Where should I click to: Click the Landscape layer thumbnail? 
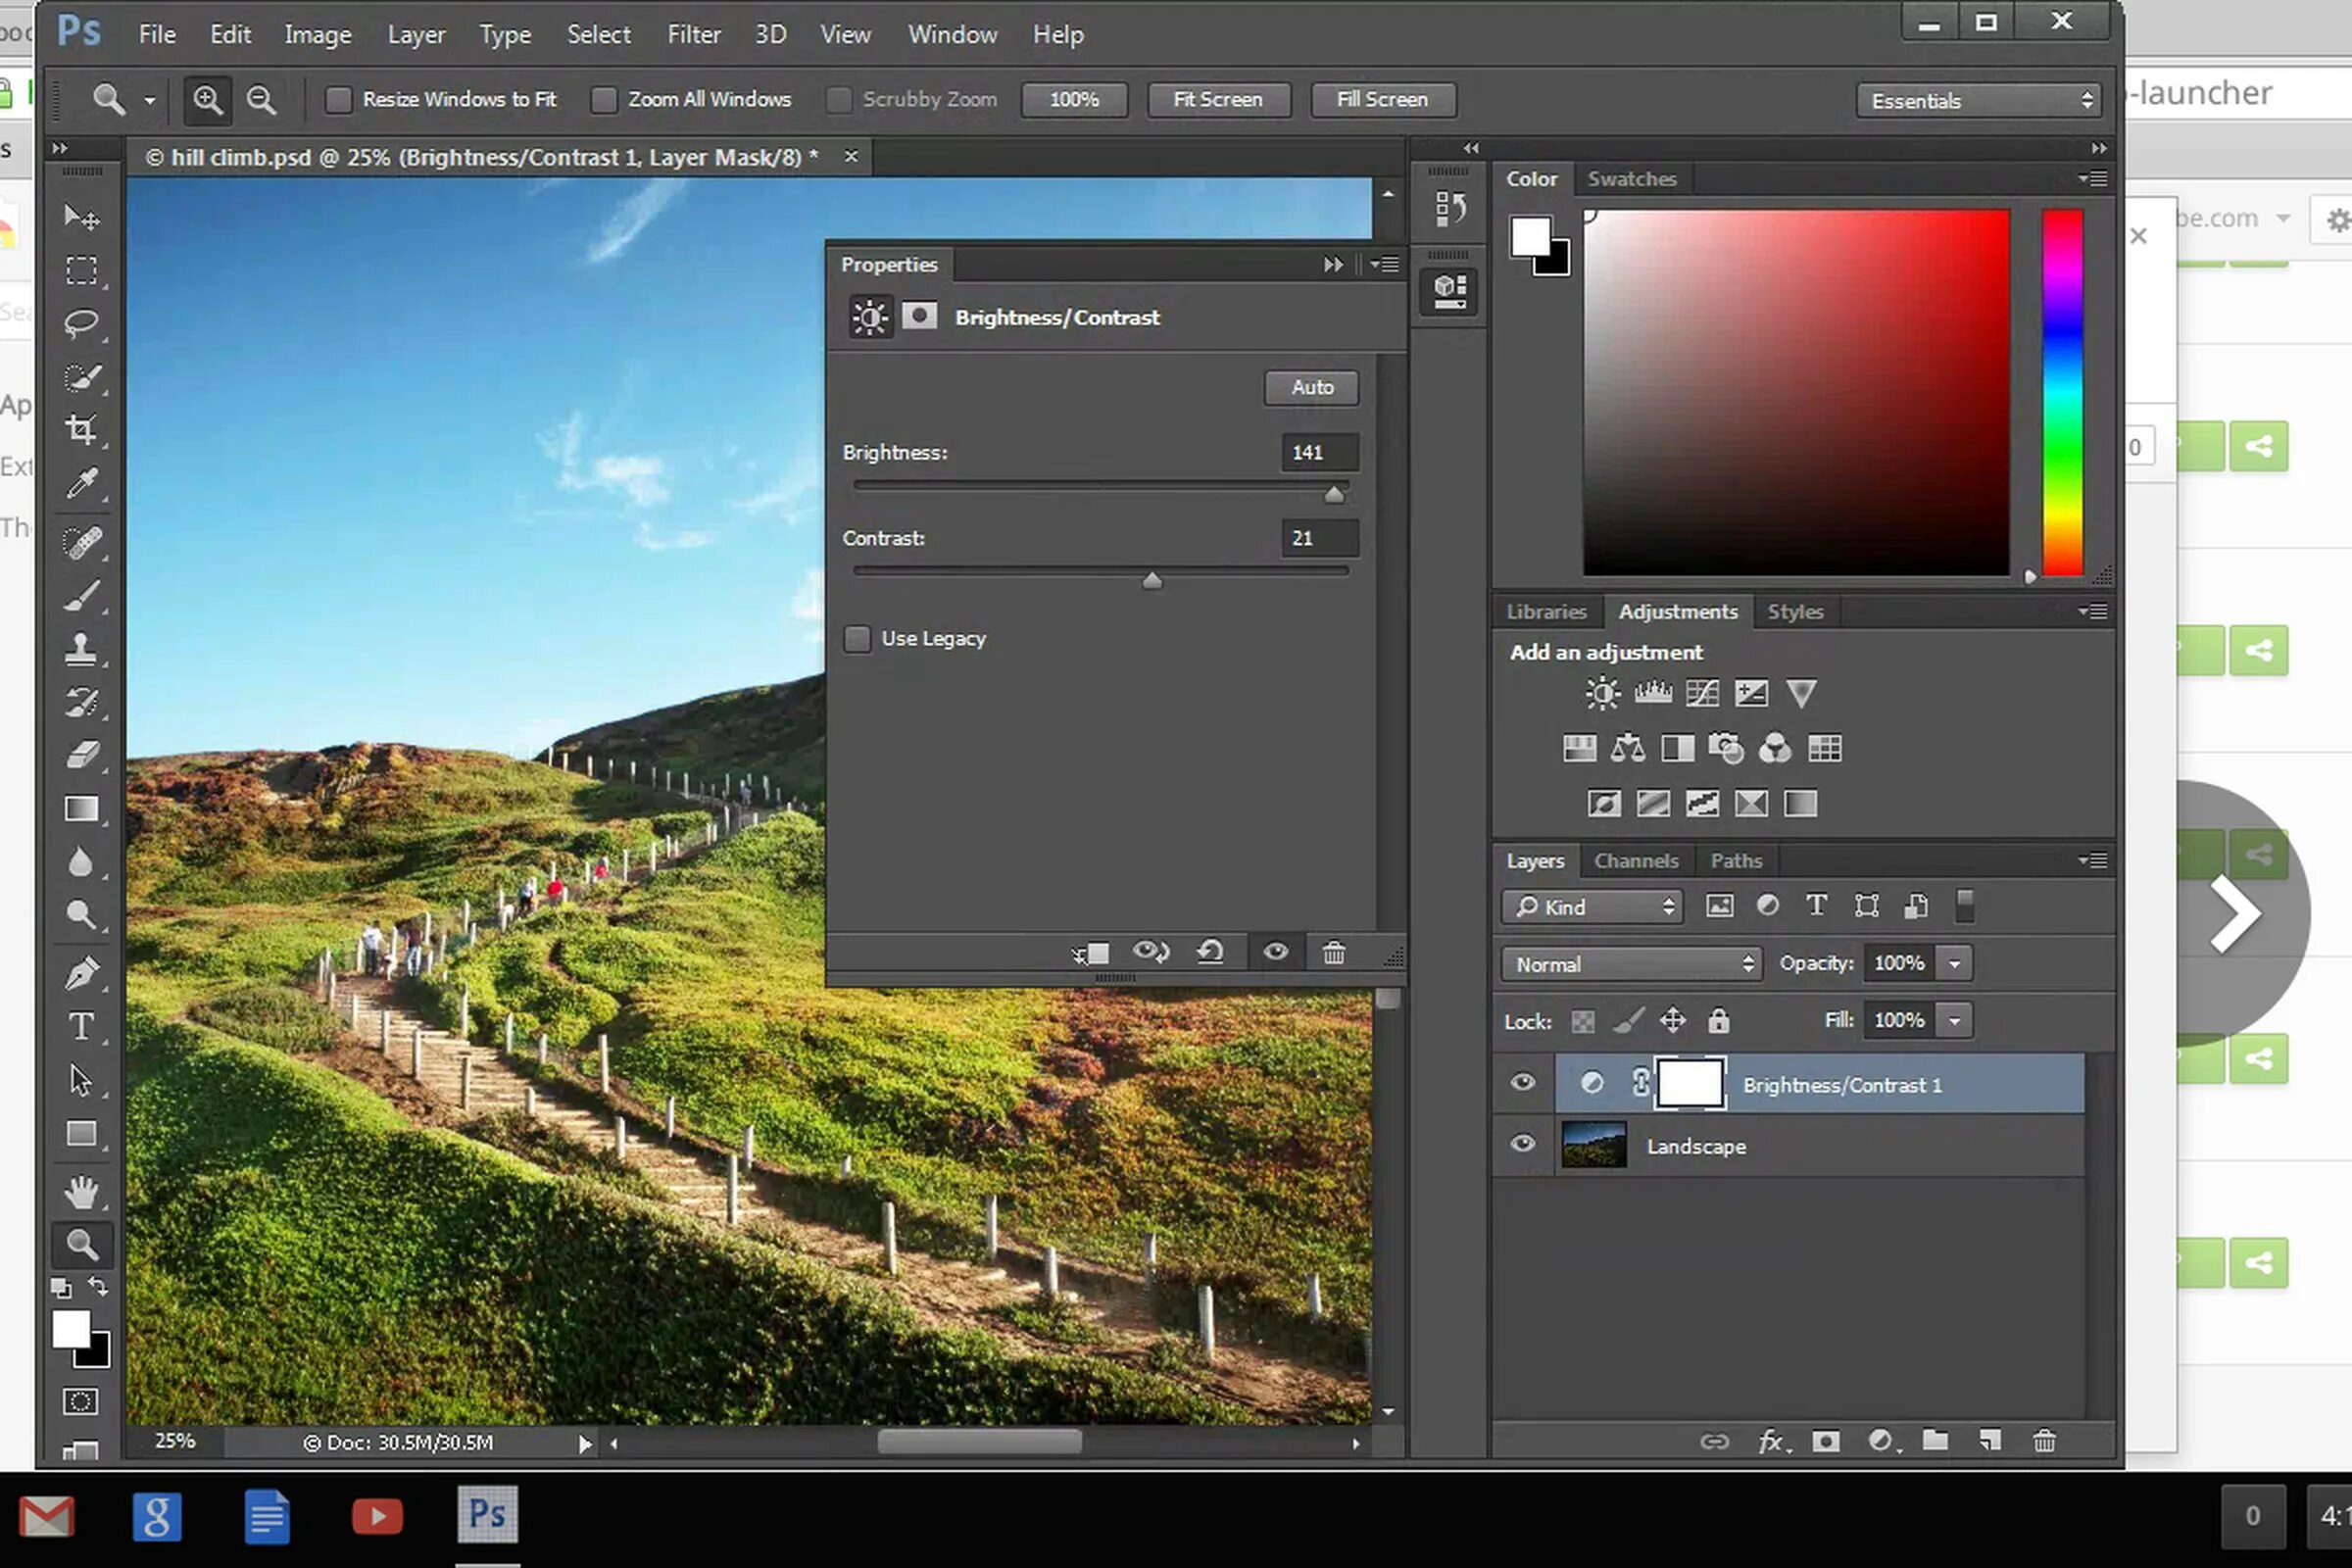tap(1592, 1145)
